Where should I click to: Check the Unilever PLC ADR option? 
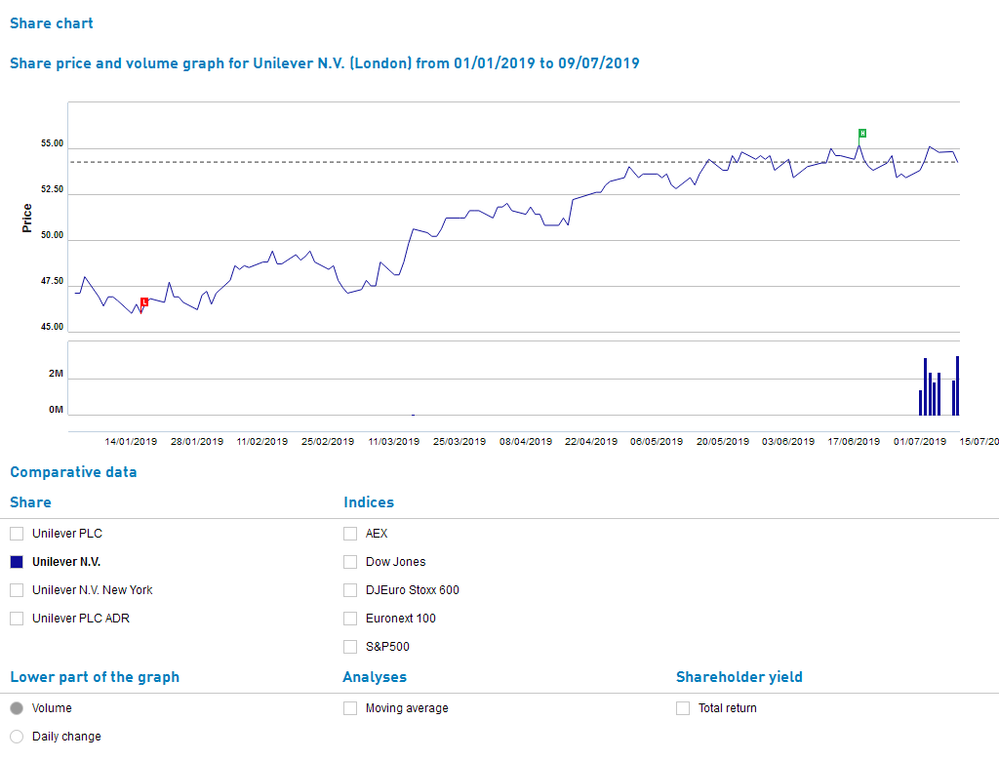click(x=16, y=618)
